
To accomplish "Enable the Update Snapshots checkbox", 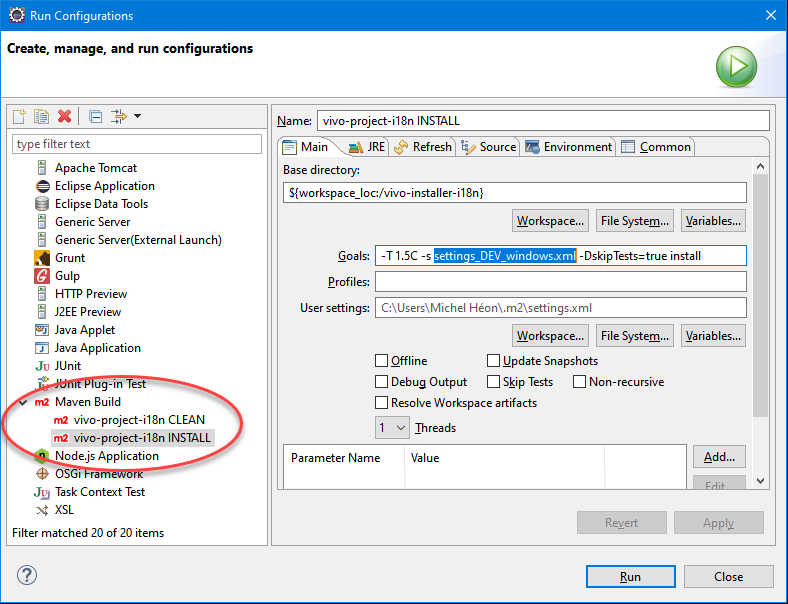I will point(494,361).
